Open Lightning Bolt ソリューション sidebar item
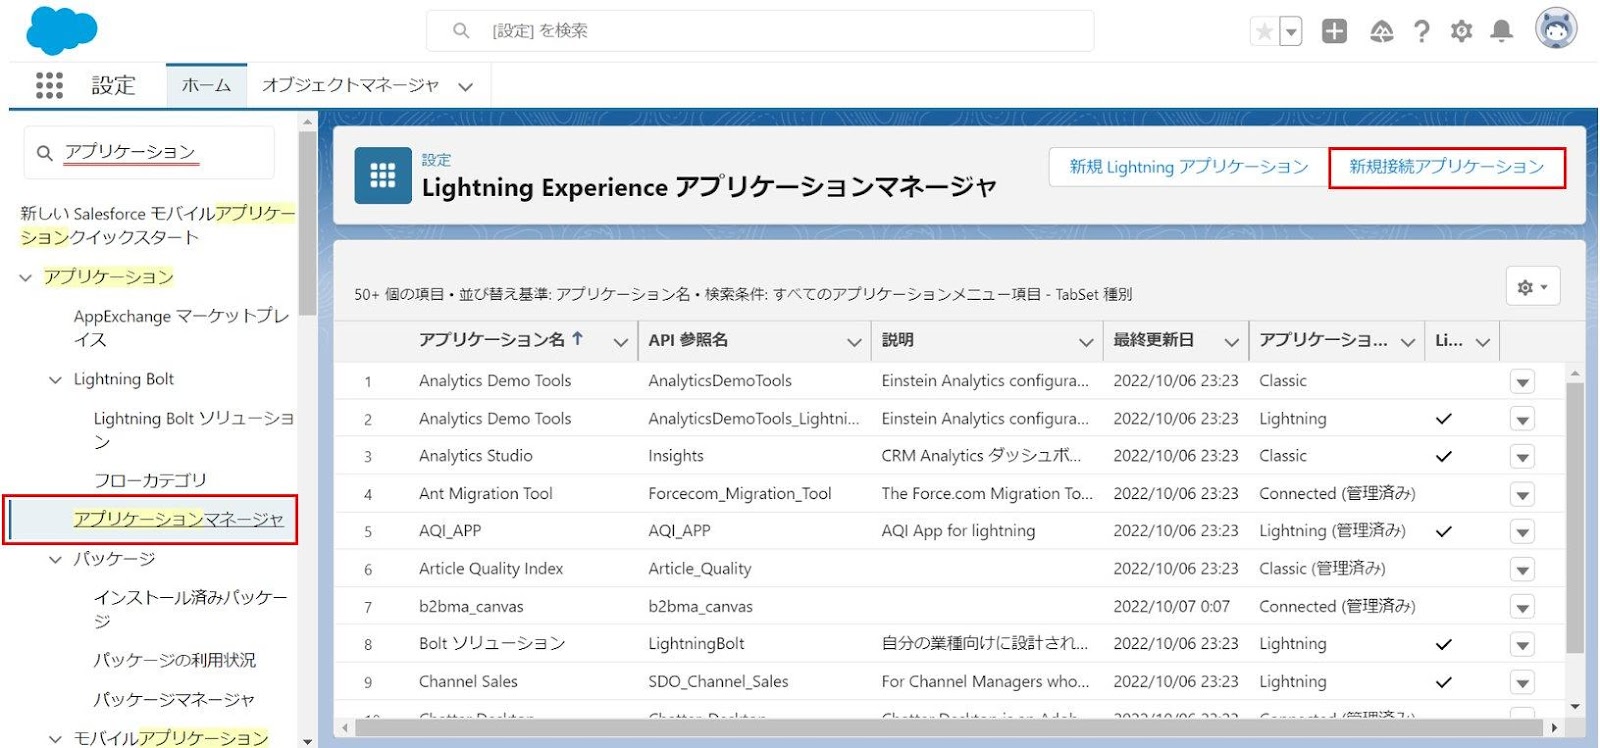Image resolution: width=1600 pixels, height=748 pixels. (194, 430)
